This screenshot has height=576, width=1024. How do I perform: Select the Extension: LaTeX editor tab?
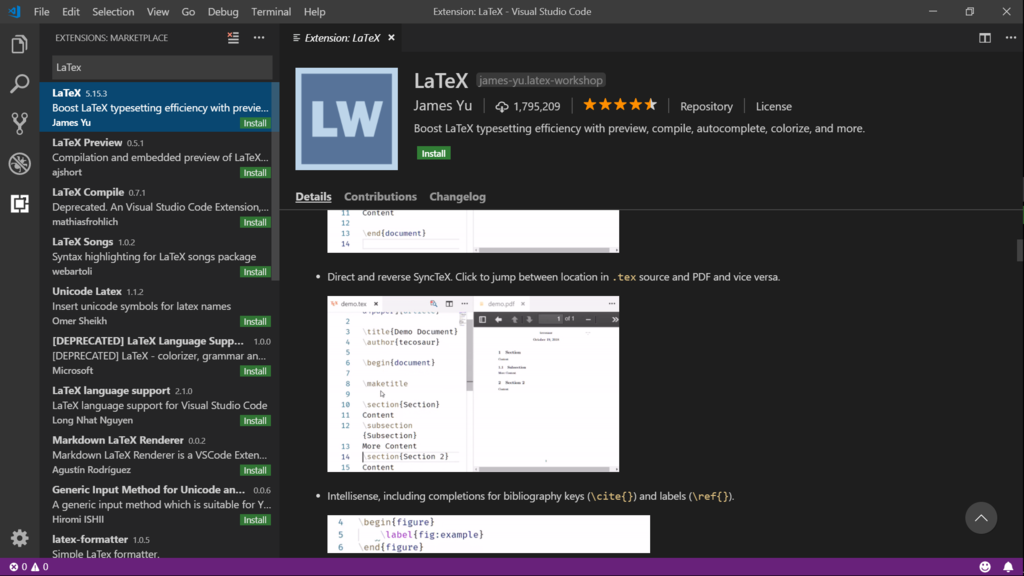(x=342, y=38)
